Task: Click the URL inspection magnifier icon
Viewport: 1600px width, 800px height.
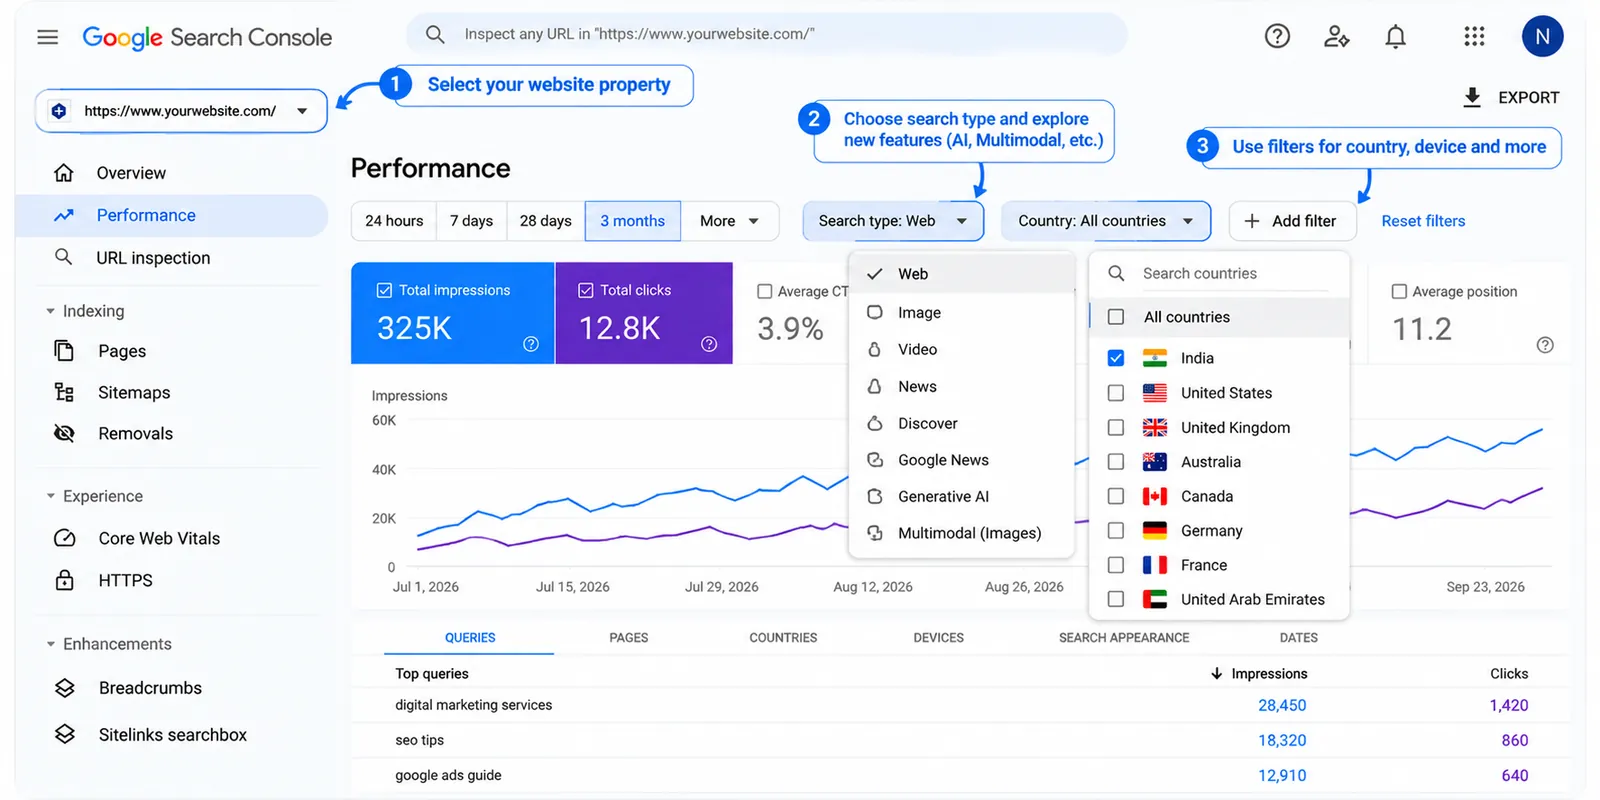Action: 64,257
